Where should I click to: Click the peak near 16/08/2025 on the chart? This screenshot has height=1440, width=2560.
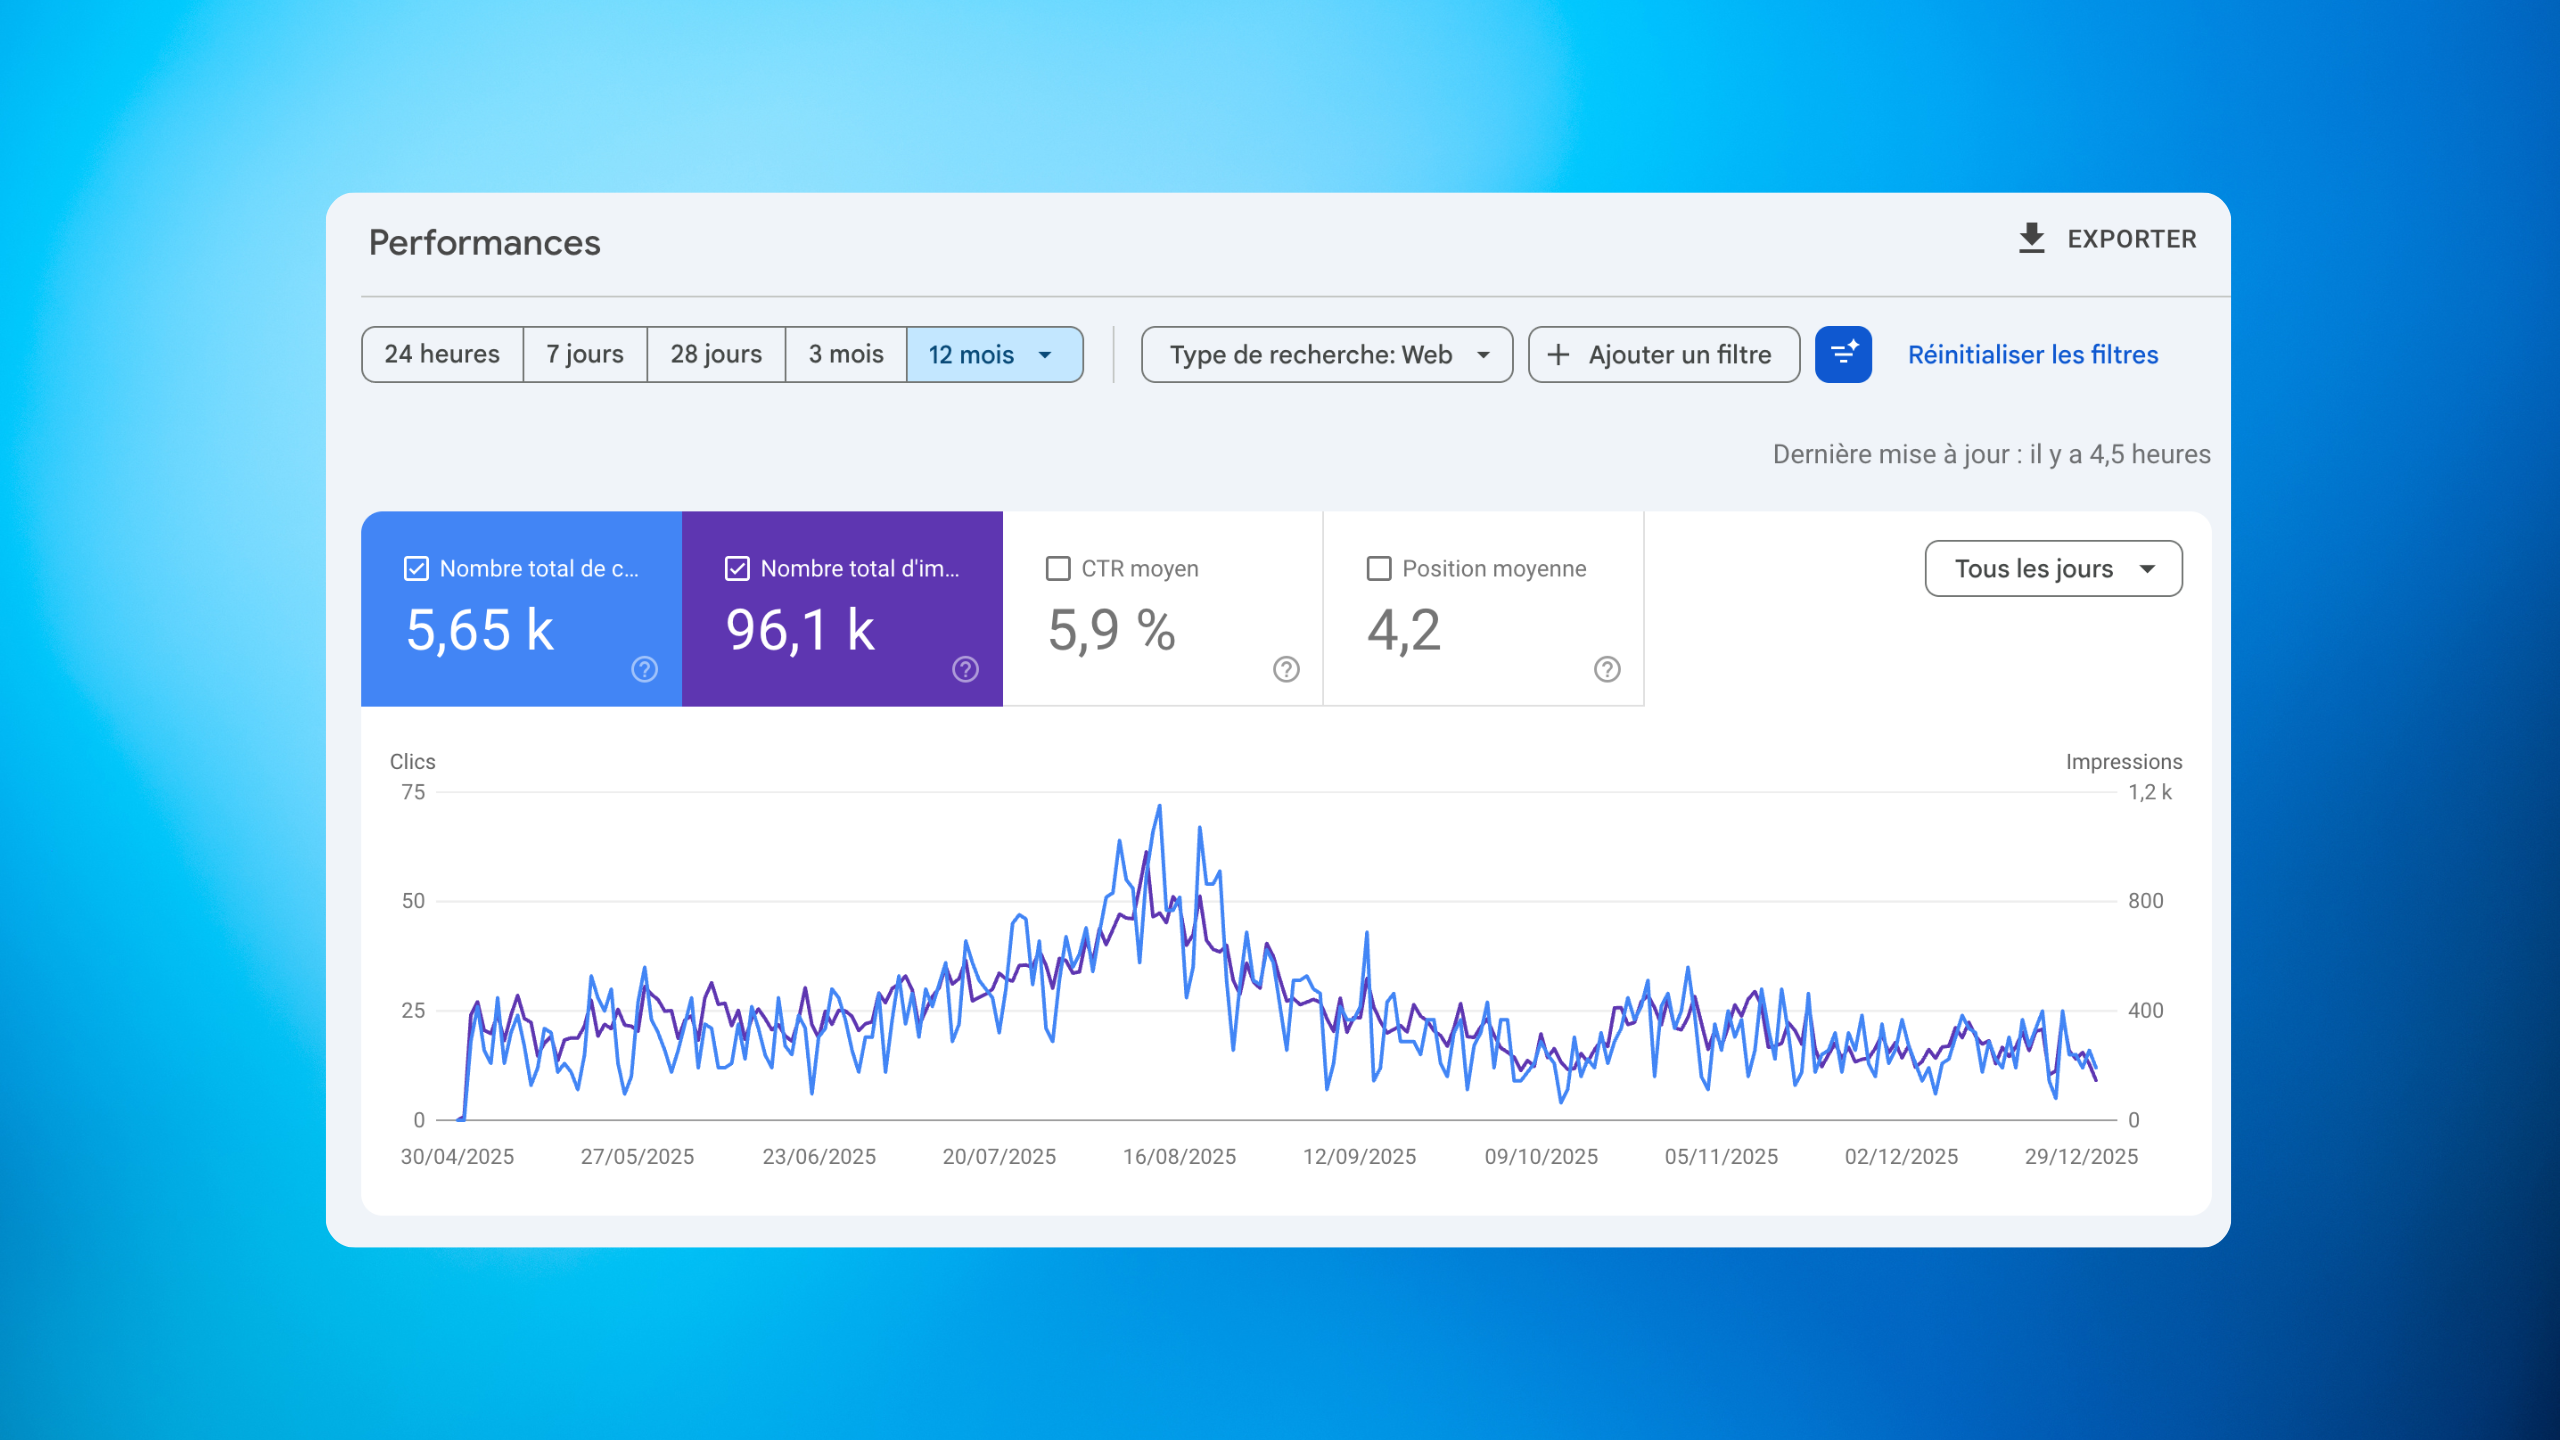click(x=1160, y=805)
